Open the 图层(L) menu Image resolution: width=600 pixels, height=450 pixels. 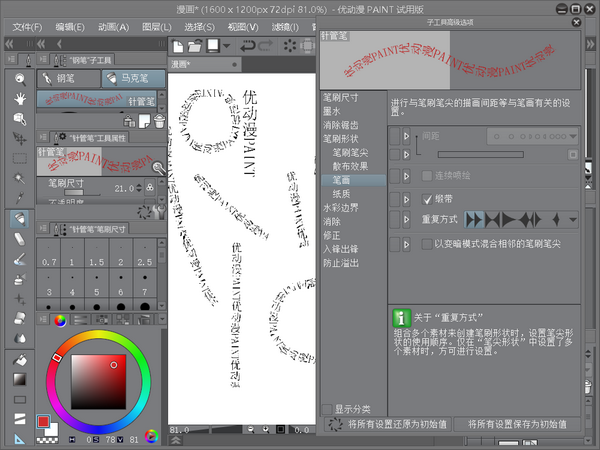tap(157, 27)
